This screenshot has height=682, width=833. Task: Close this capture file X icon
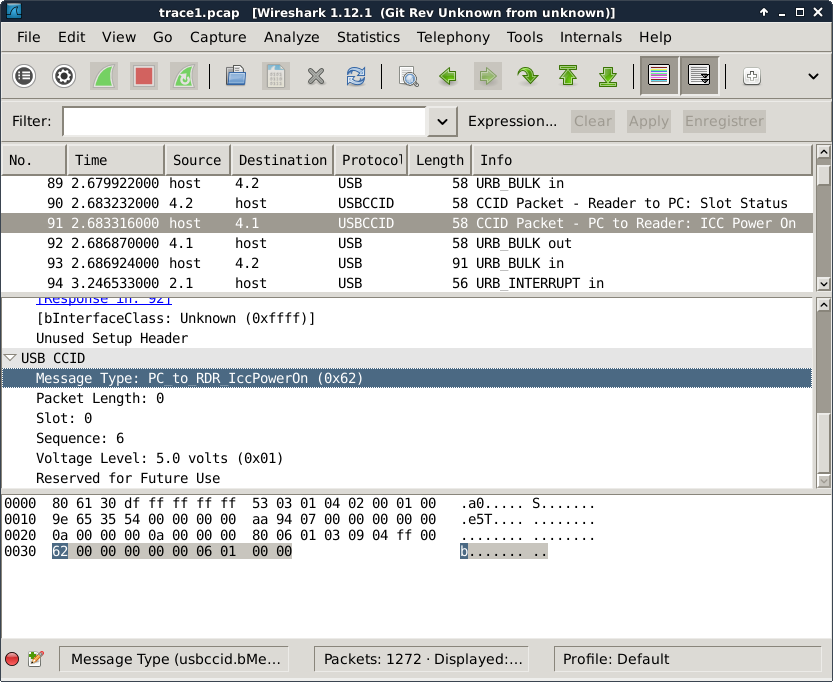[x=316, y=76]
